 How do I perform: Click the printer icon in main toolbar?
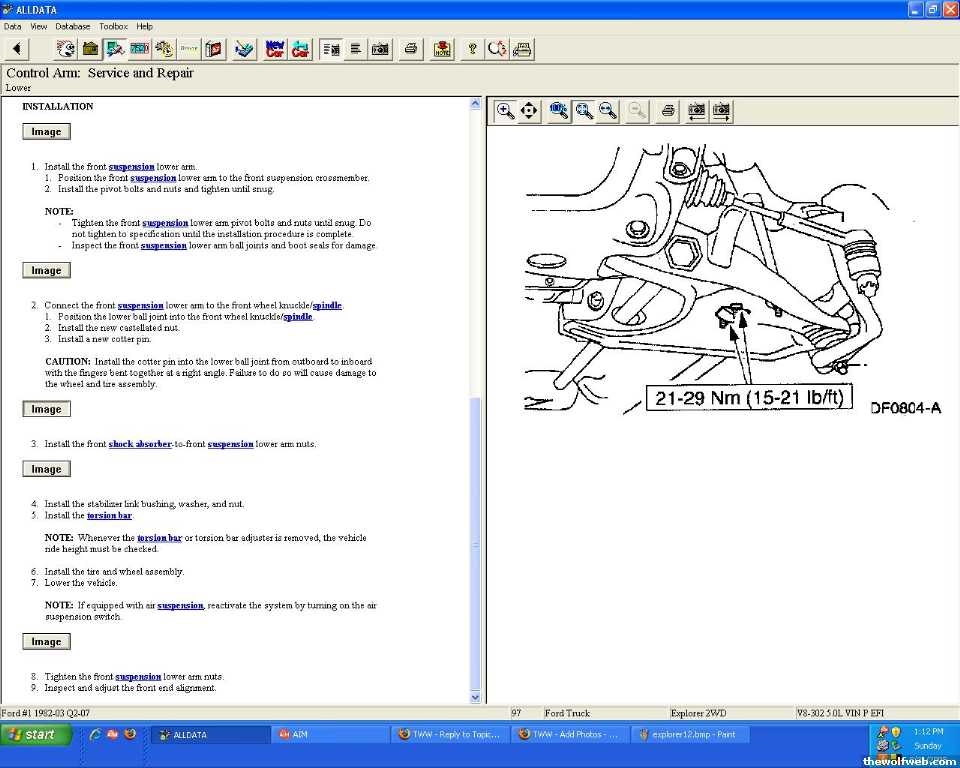point(410,48)
